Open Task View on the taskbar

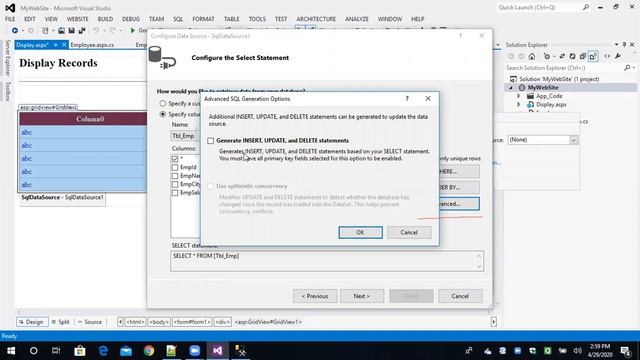tap(56, 351)
